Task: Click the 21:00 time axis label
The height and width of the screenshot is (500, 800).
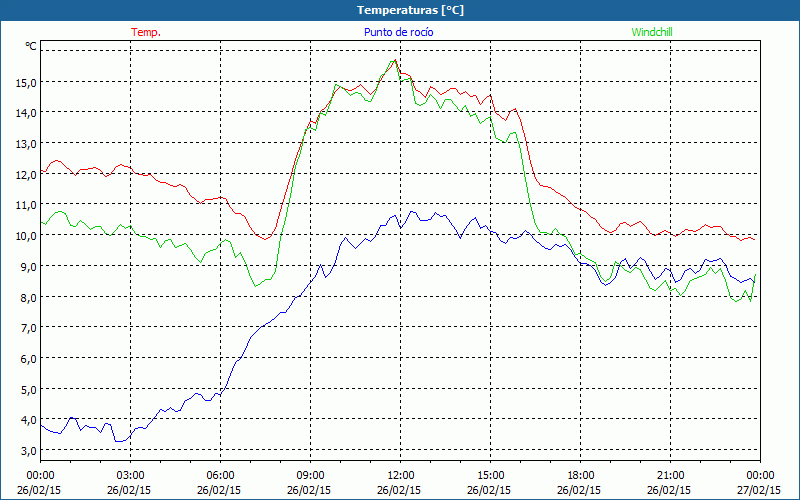Action: [670, 476]
